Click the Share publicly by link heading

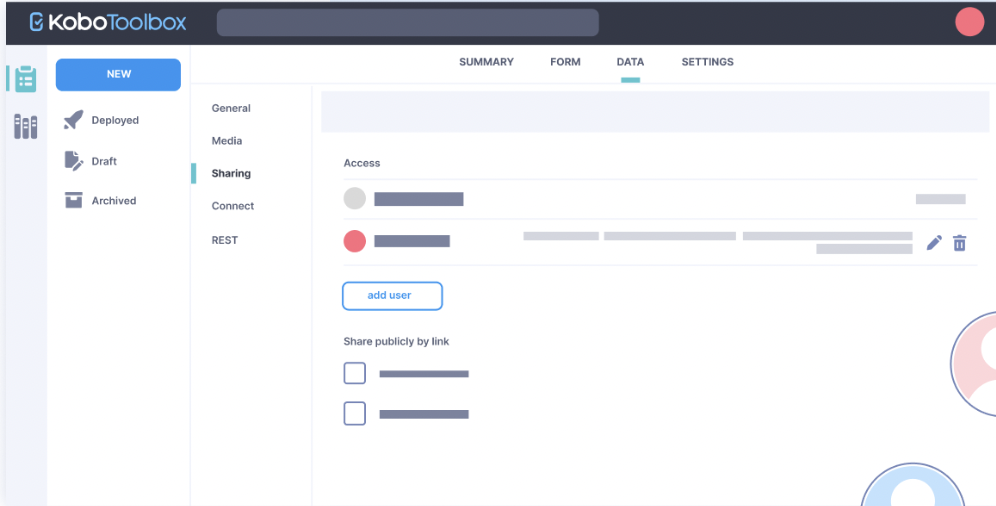(396, 342)
